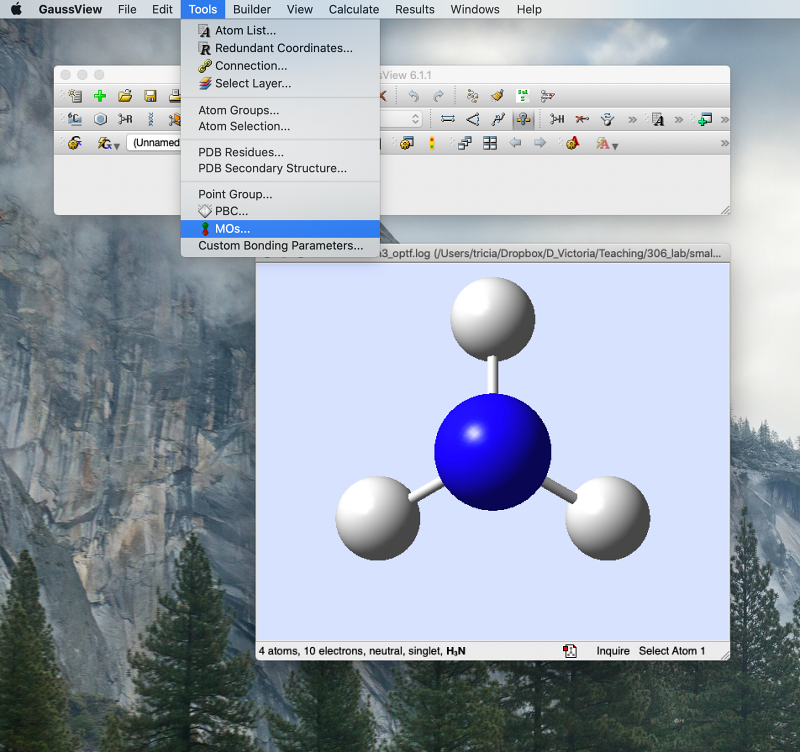Select the Modify Dihedral tool
This screenshot has height=752, width=800.
click(497, 119)
